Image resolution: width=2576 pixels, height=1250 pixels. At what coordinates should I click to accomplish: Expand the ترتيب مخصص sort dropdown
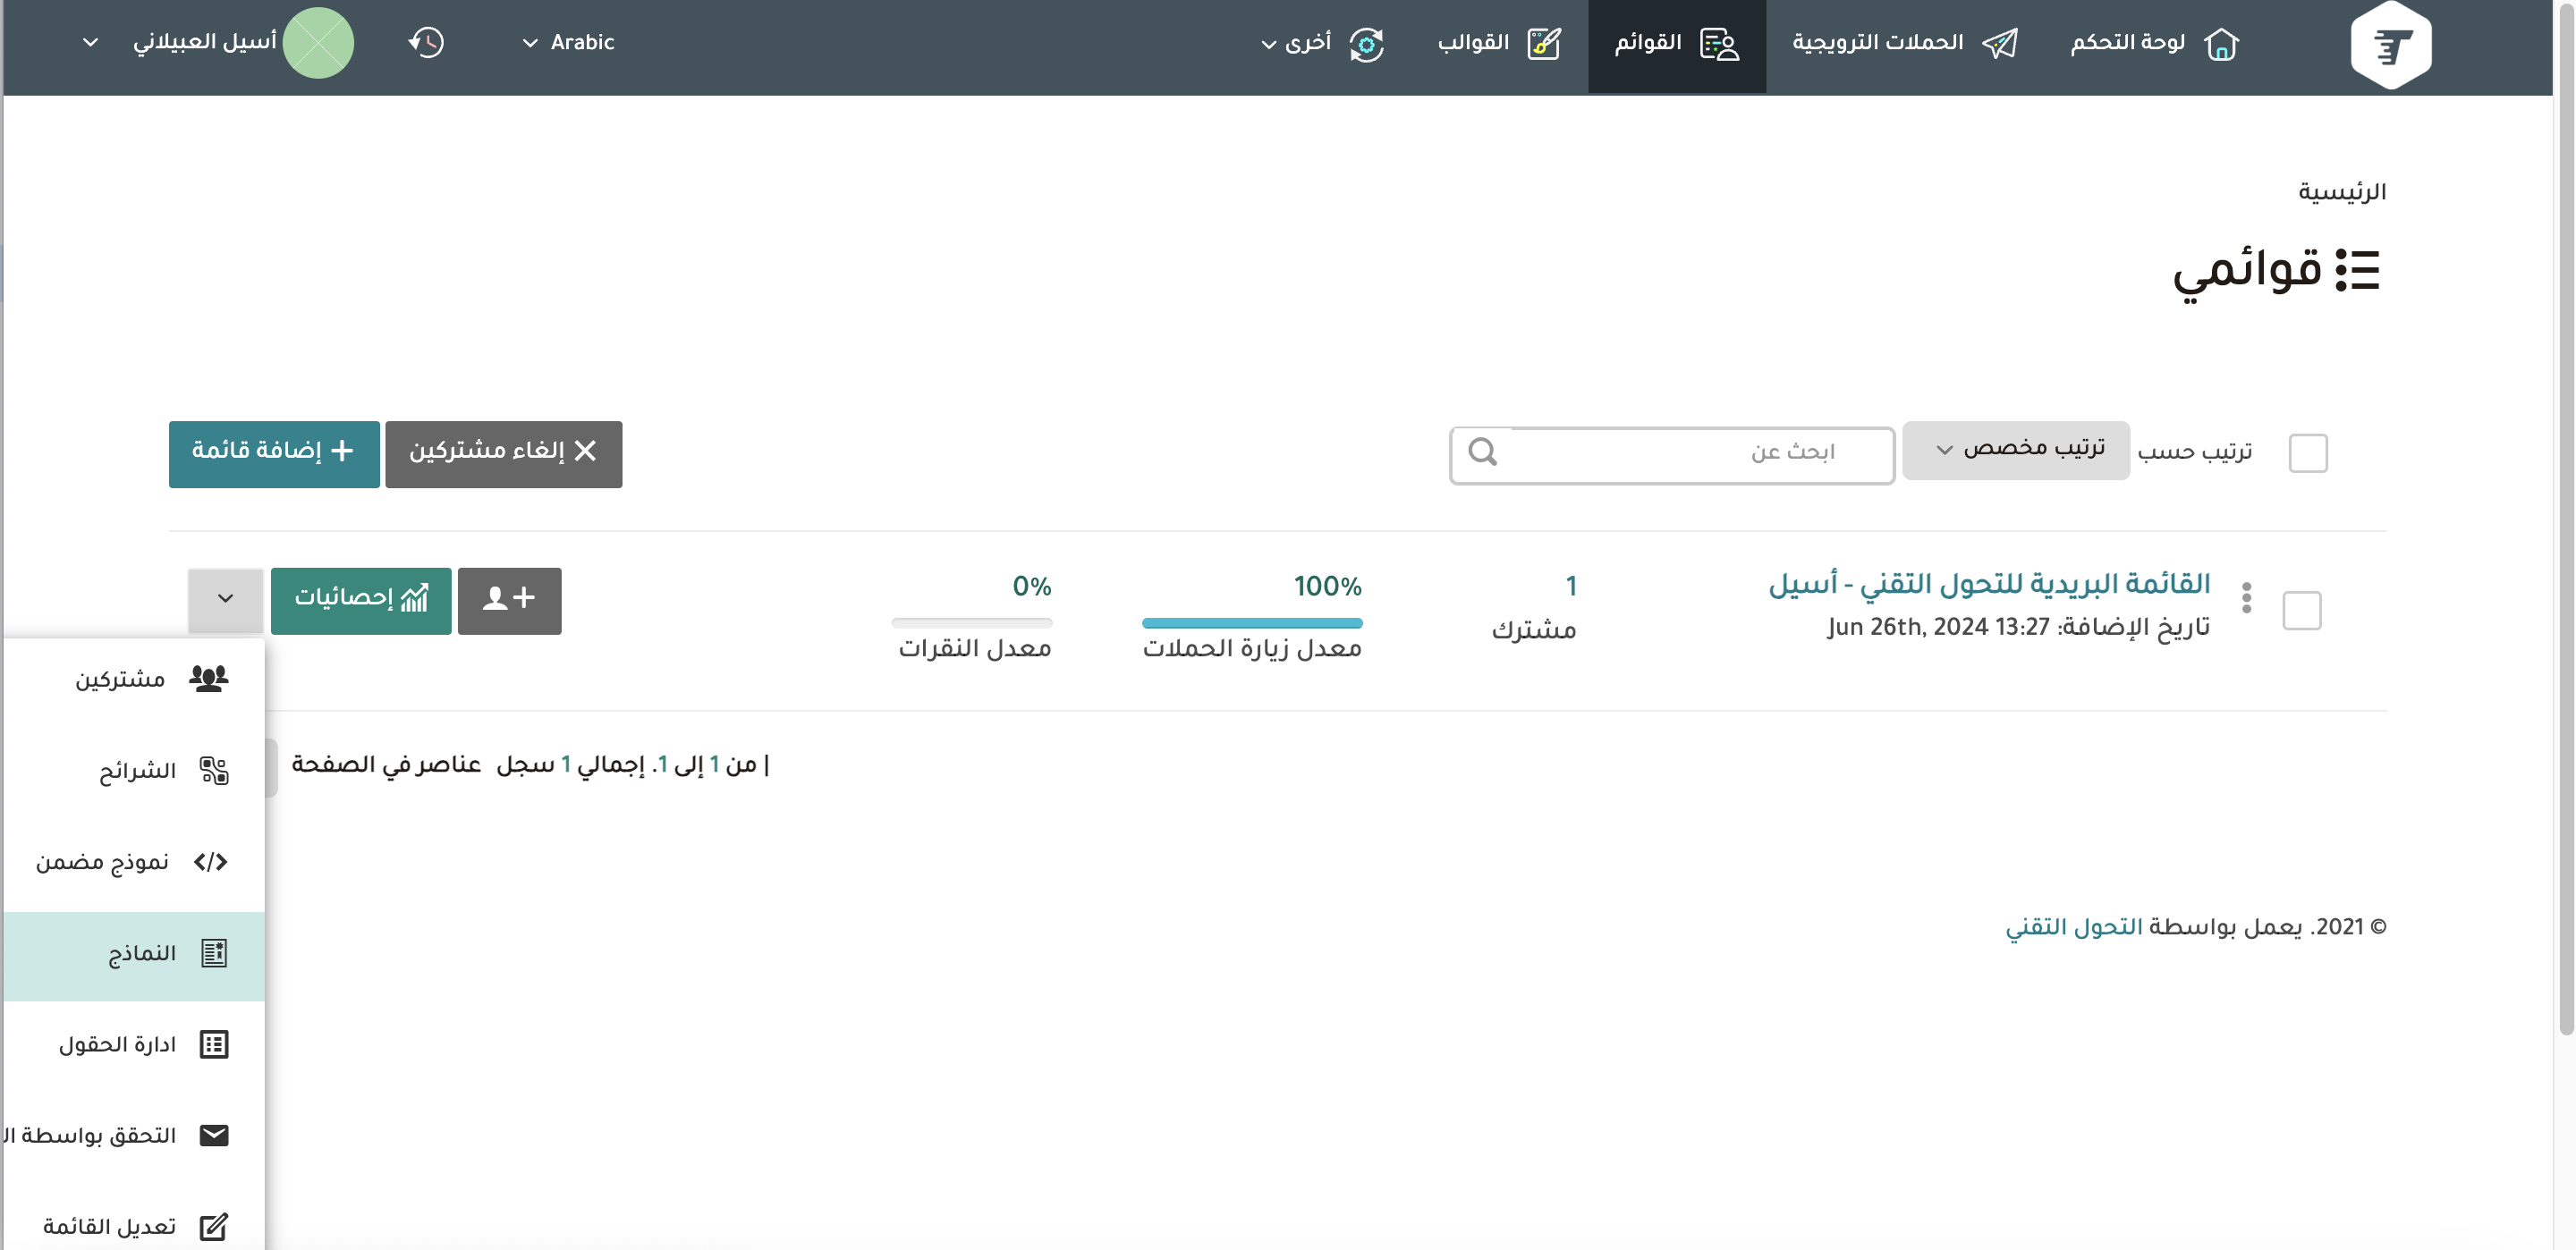(2015, 450)
